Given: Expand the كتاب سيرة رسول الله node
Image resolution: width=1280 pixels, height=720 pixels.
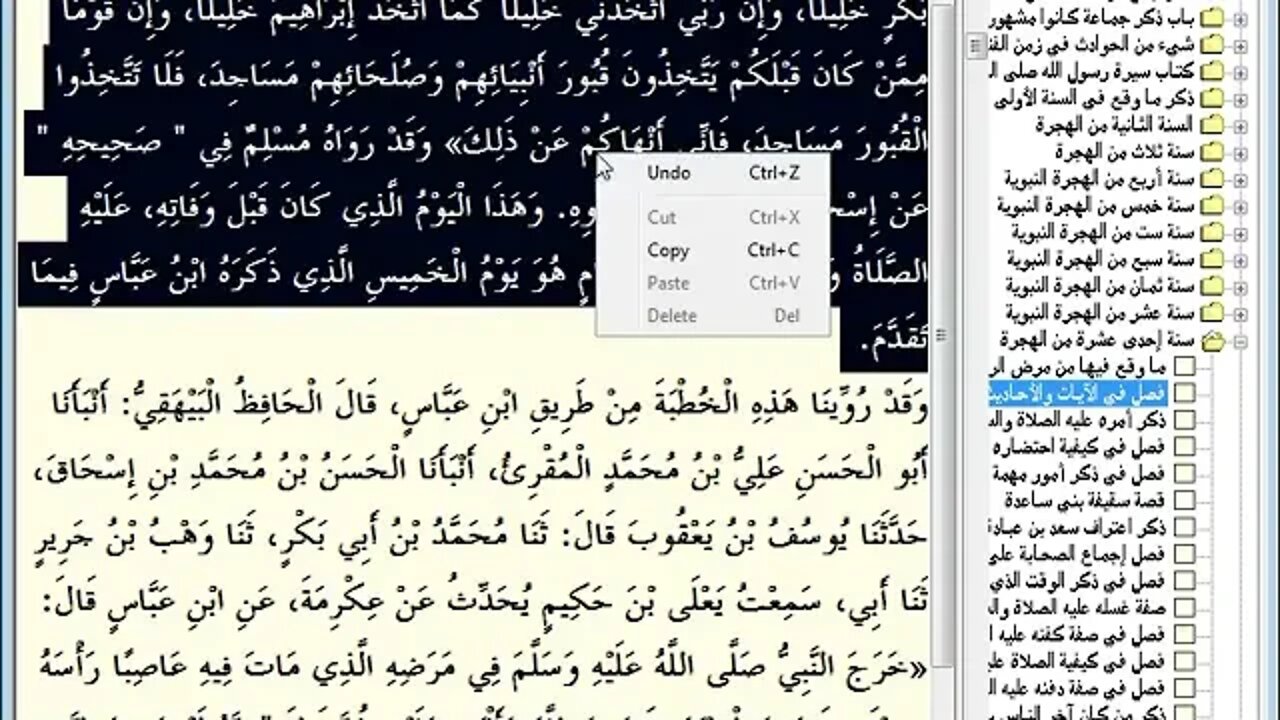Looking at the screenshot, I should coord(1241,72).
